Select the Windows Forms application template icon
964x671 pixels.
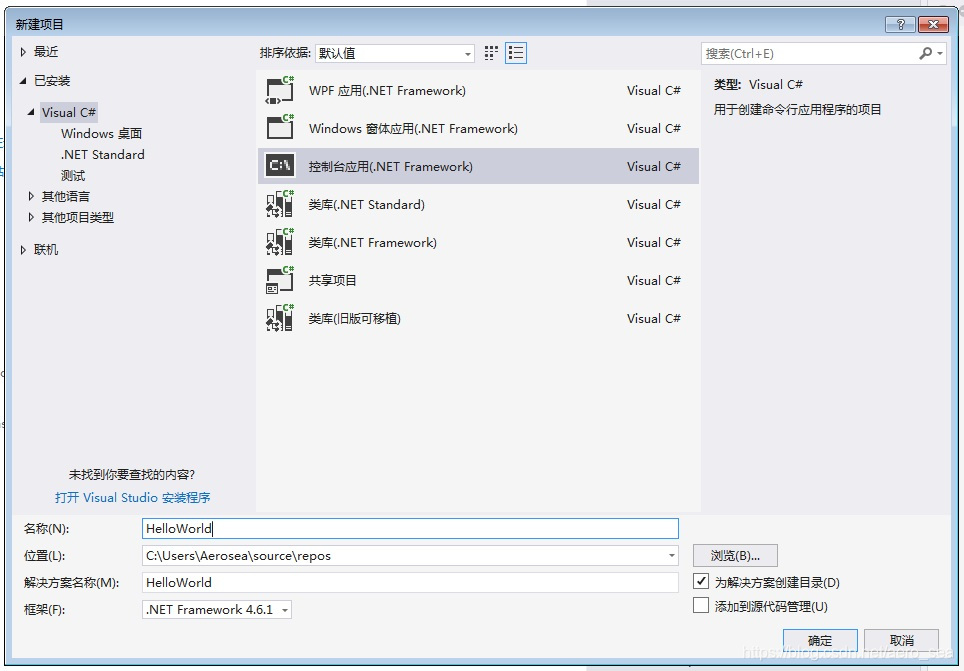(x=280, y=128)
